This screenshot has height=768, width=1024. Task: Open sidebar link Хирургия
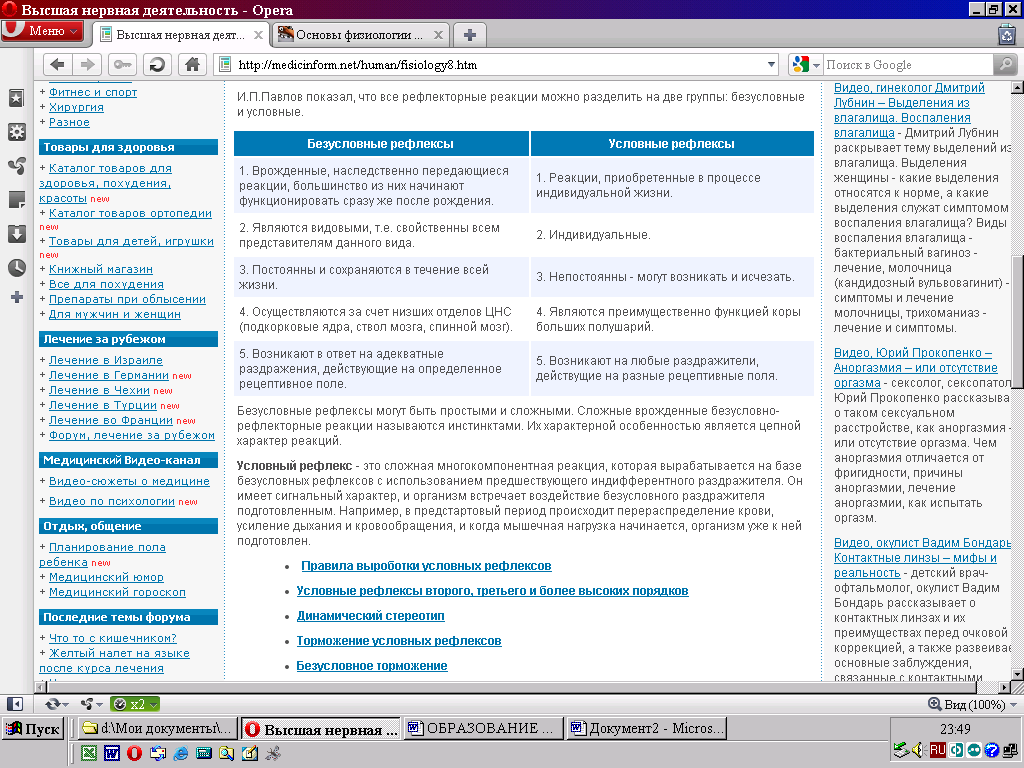click(76, 107)
